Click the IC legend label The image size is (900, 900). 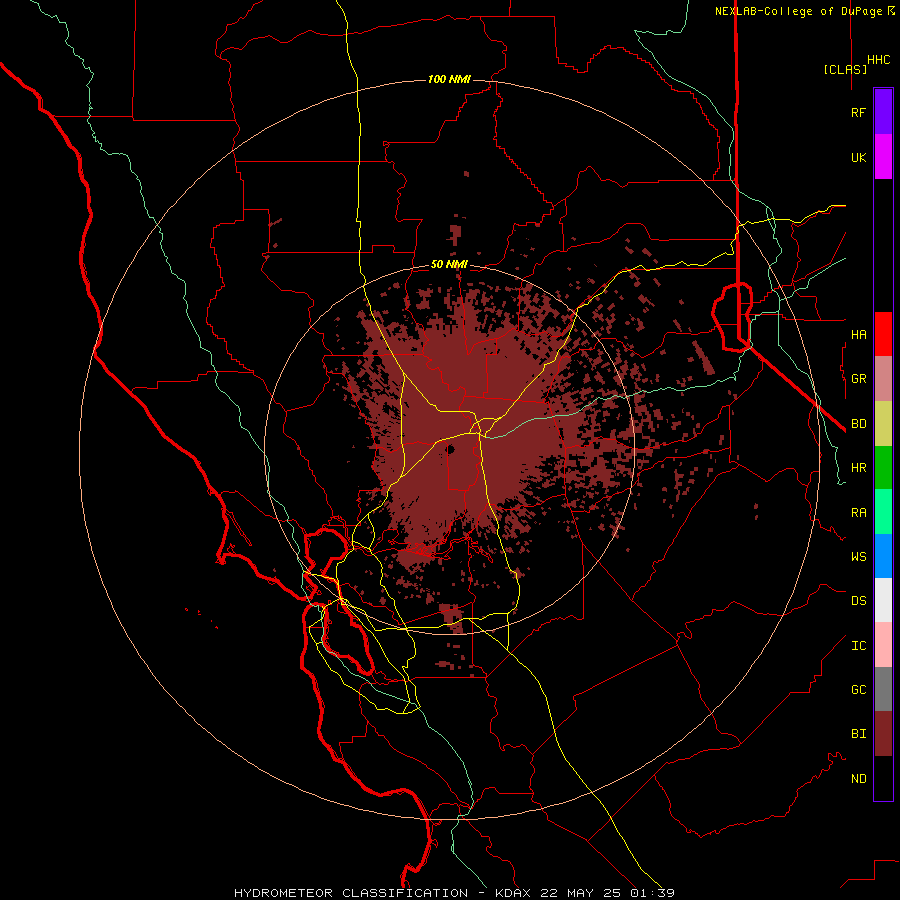coord(858,646)
